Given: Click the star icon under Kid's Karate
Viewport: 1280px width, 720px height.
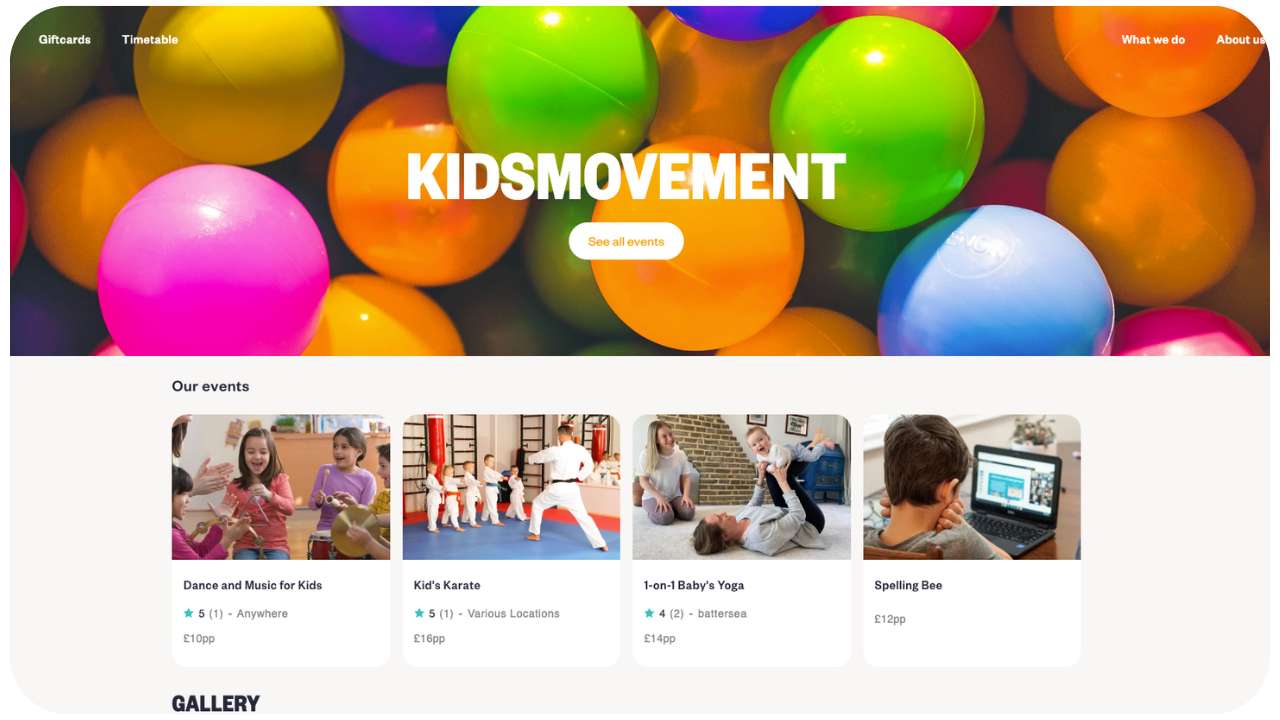Looking at the screenshot, I should click(x=419, y=613).
